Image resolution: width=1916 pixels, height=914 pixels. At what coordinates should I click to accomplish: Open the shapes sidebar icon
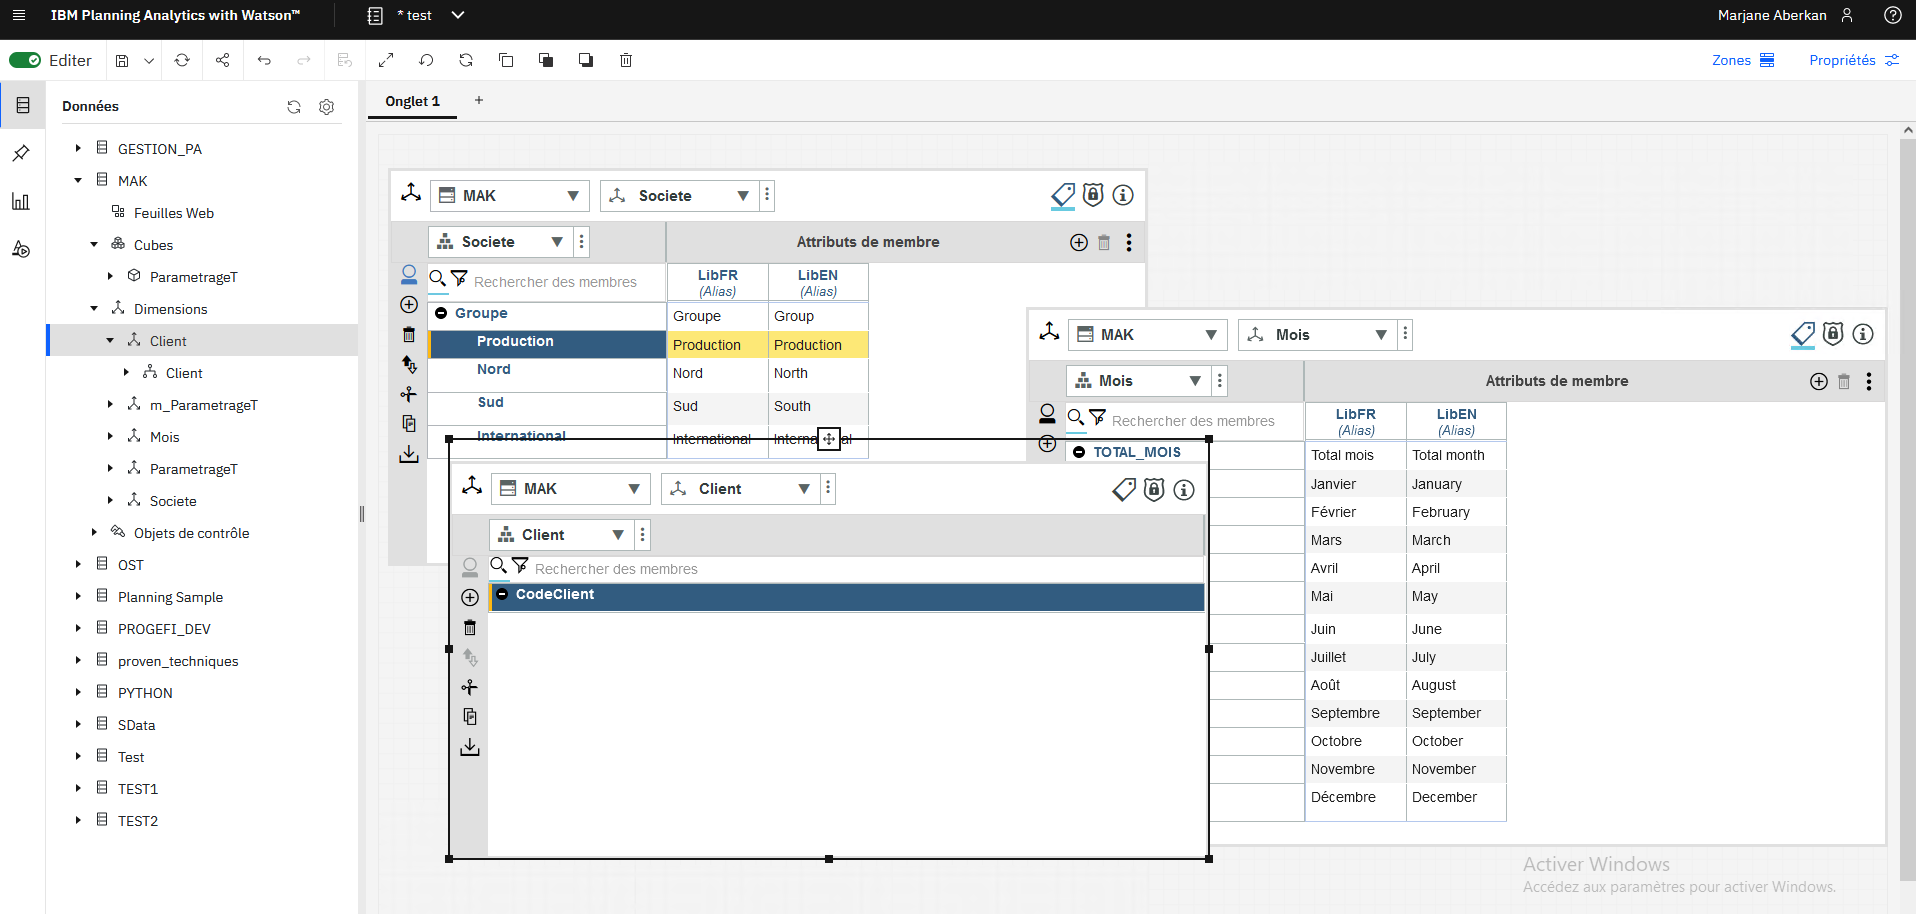click(x=21, y=249)
